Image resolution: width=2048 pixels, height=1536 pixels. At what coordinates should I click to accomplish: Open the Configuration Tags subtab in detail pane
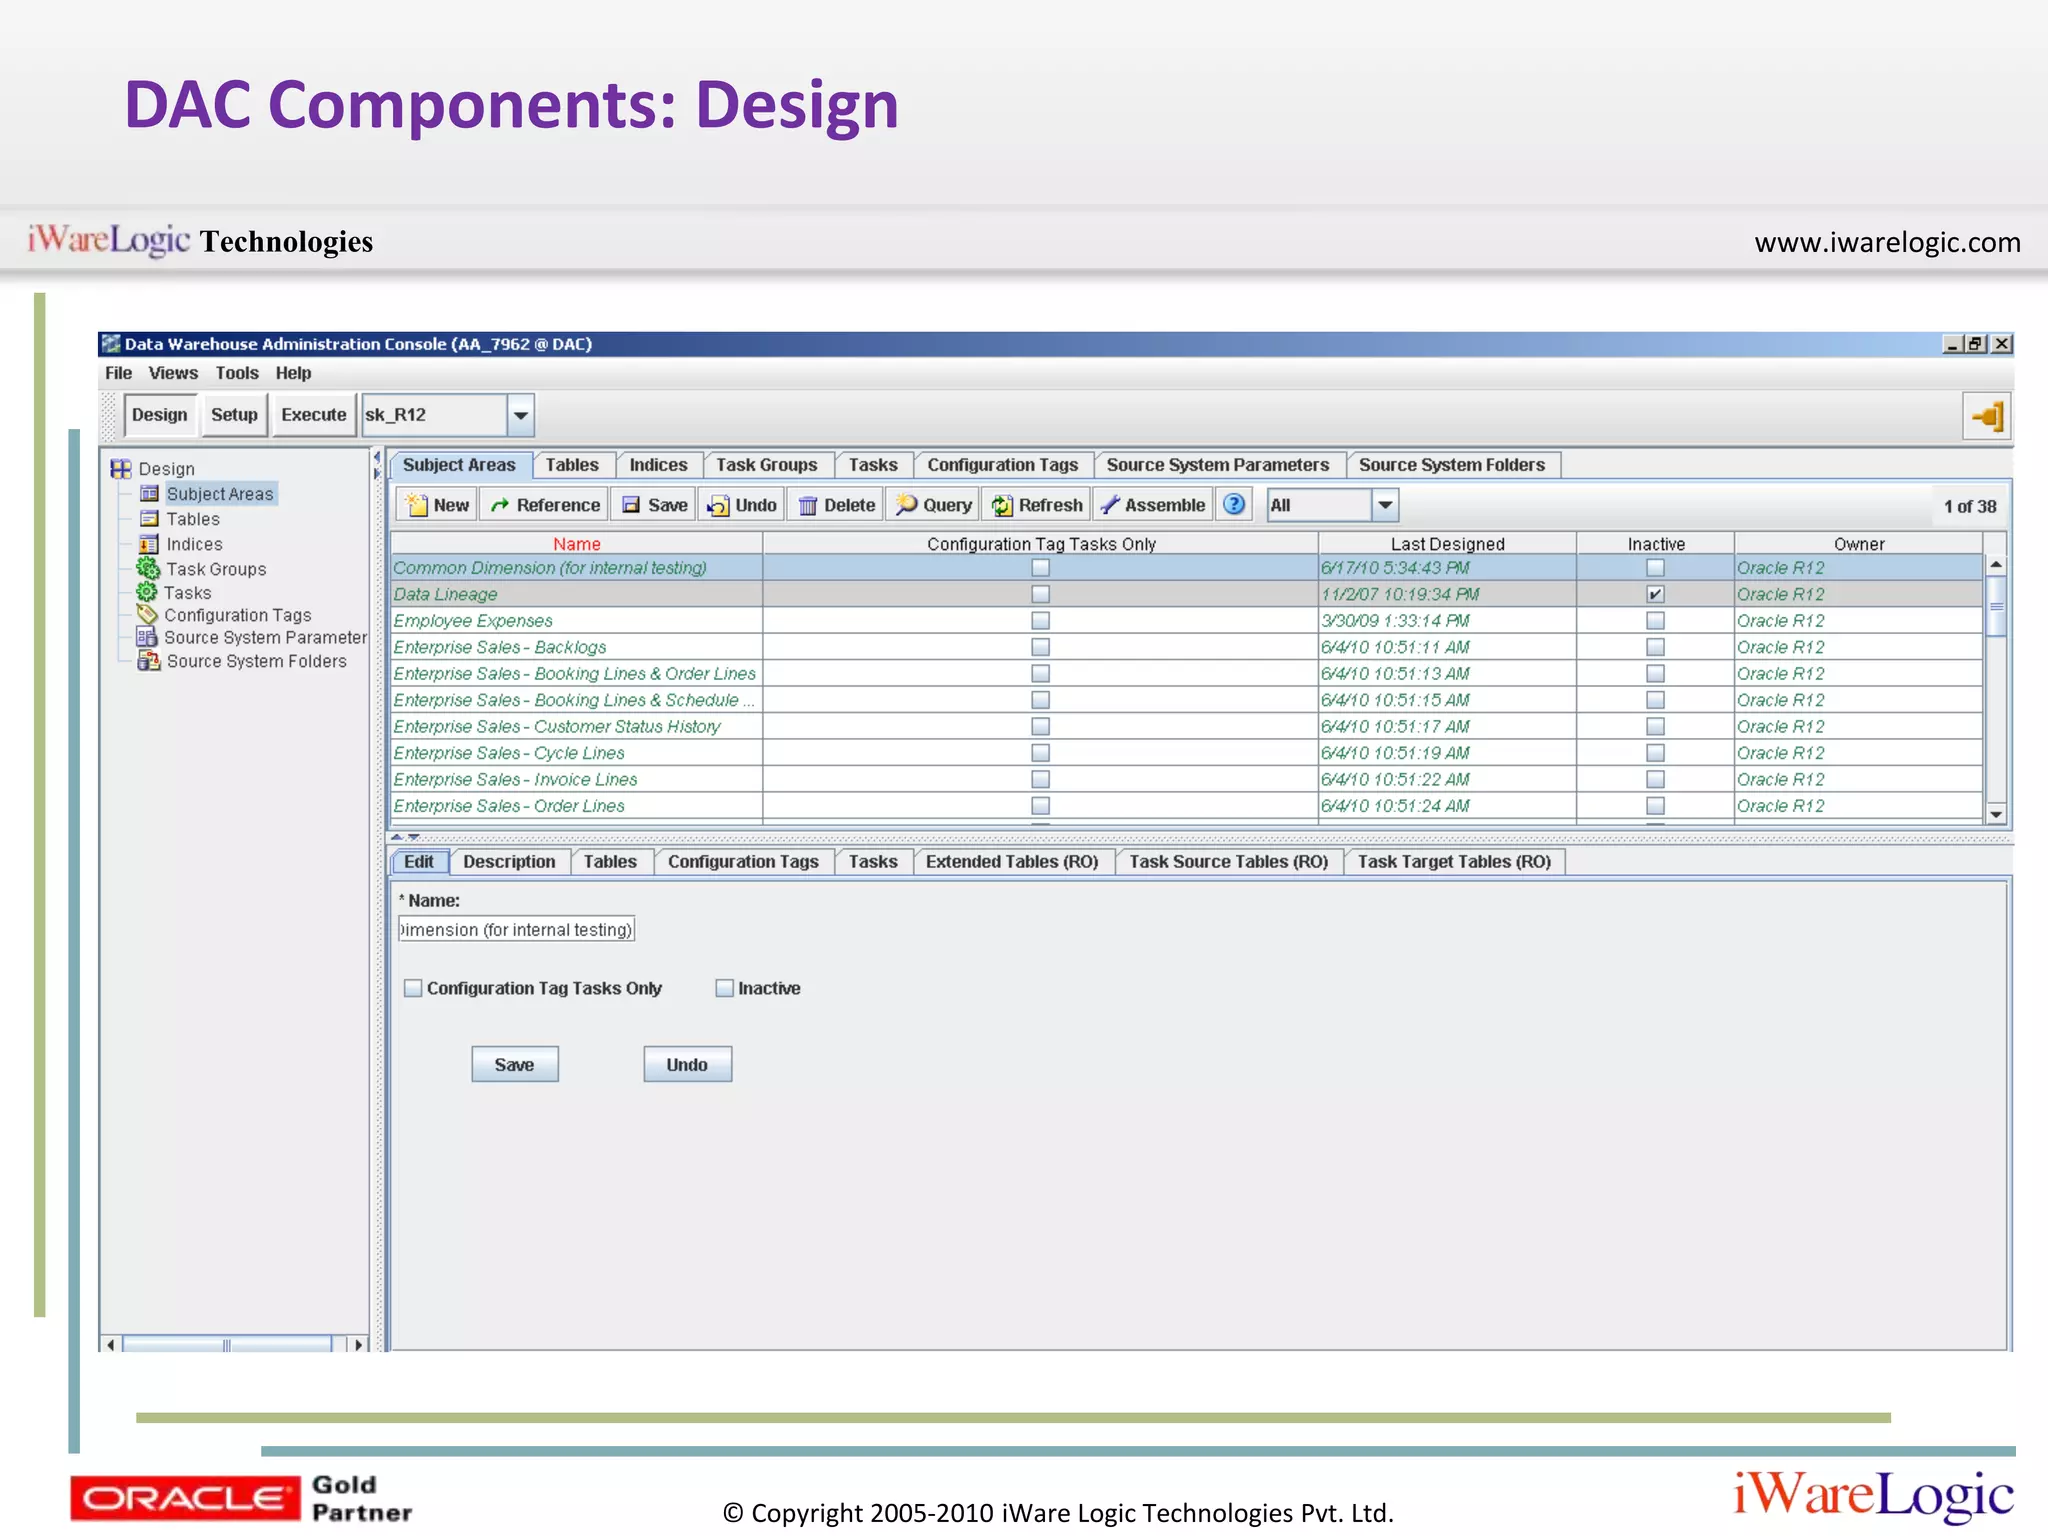point(743,862)
